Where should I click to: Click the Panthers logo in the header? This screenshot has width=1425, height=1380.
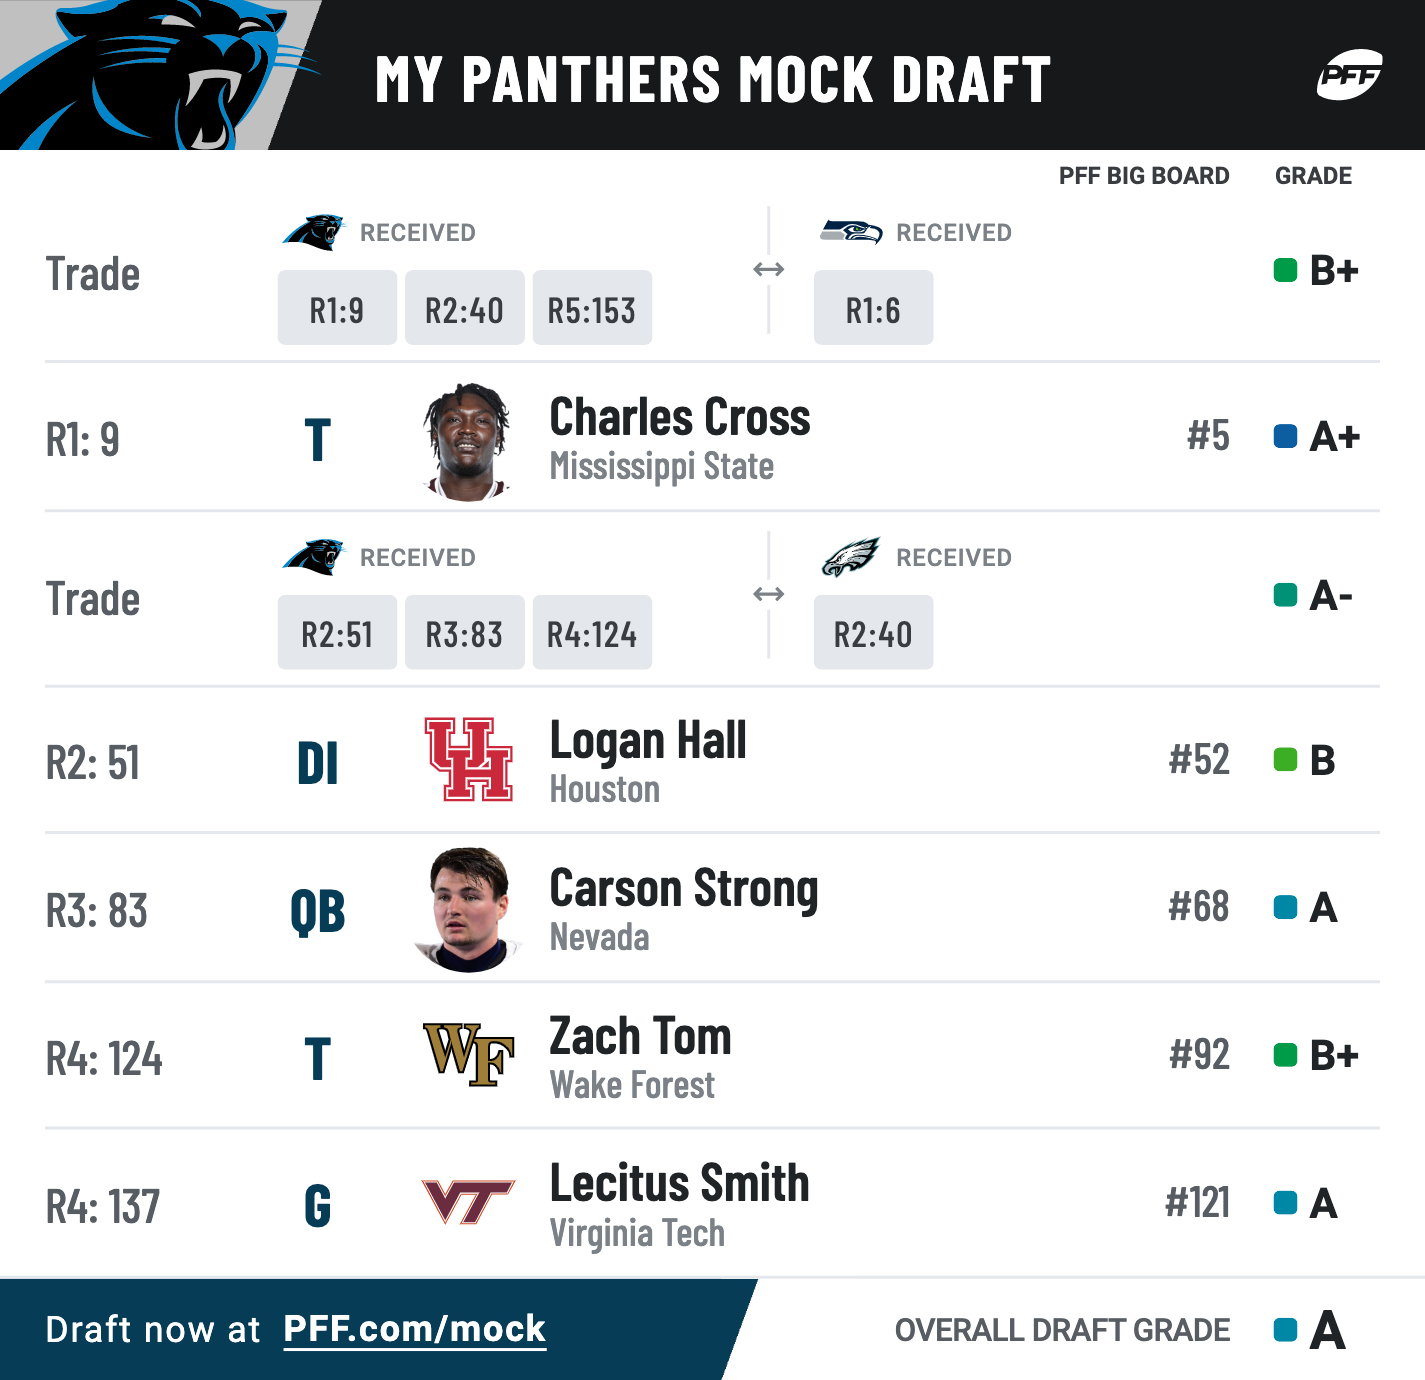point(160,75)
